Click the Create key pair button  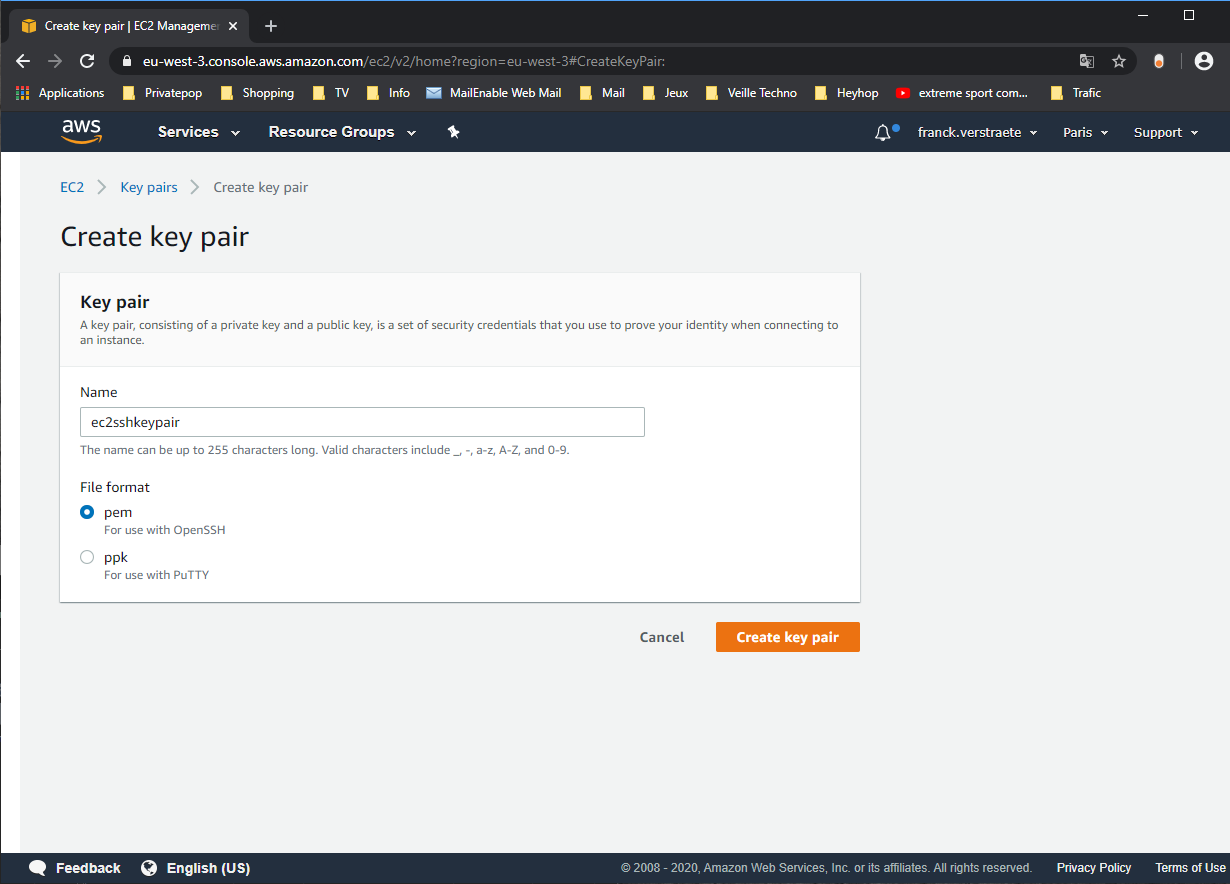pyautogui.click(x=788, y=637)
